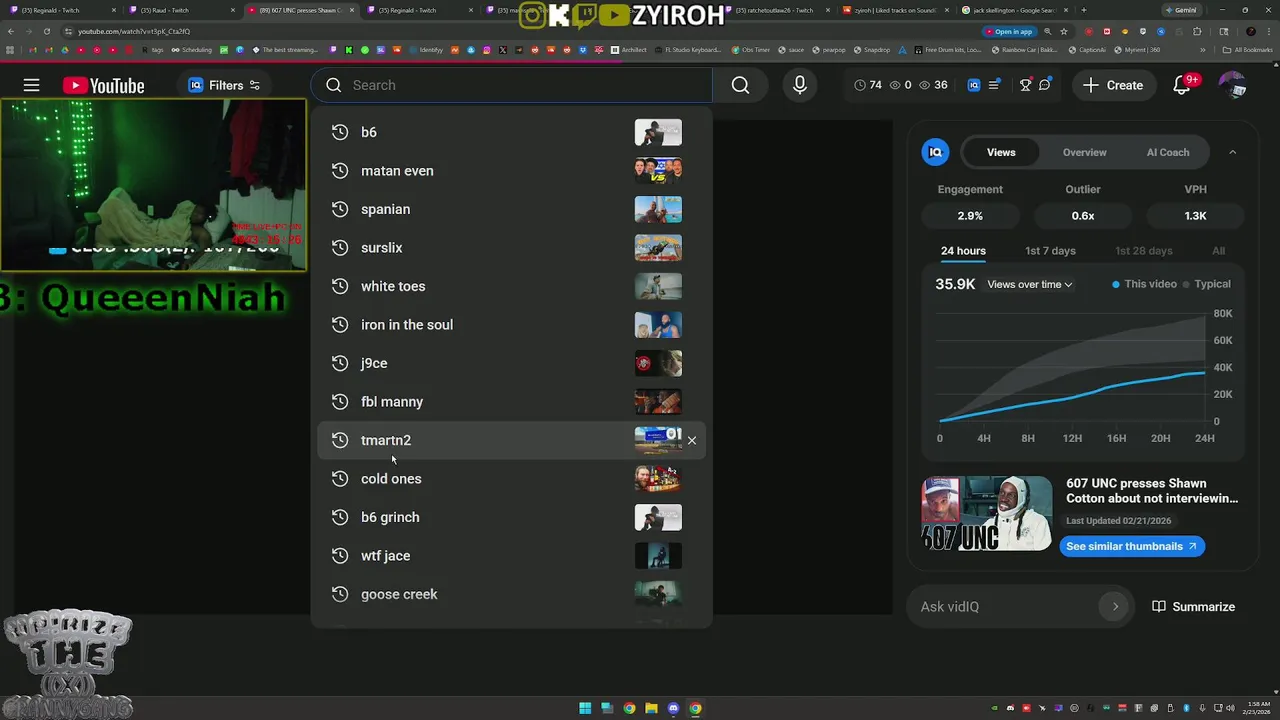
Task: Select the 1st 28 days range
Action: pyautogui.click(x=1144, y=251)
